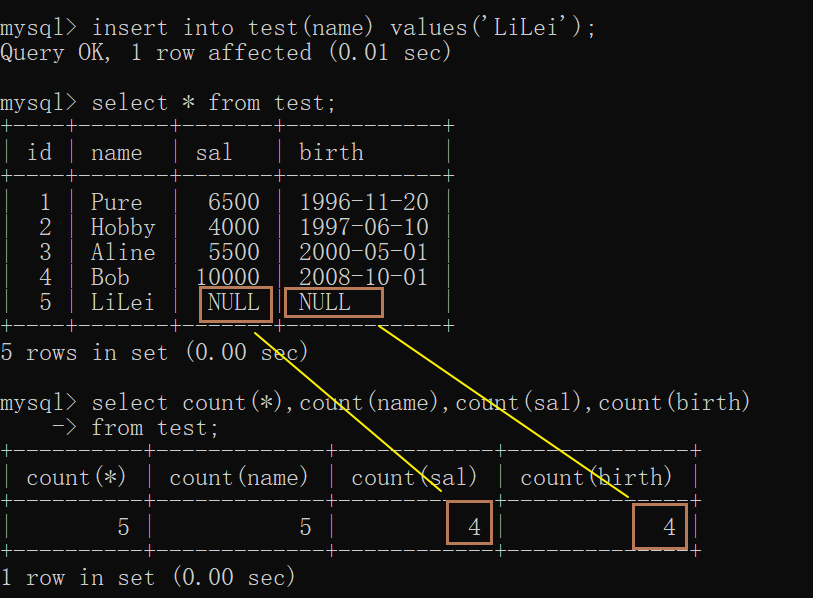Click the name Hobby in the table
The image size is (813, 598).
point(123,228)
